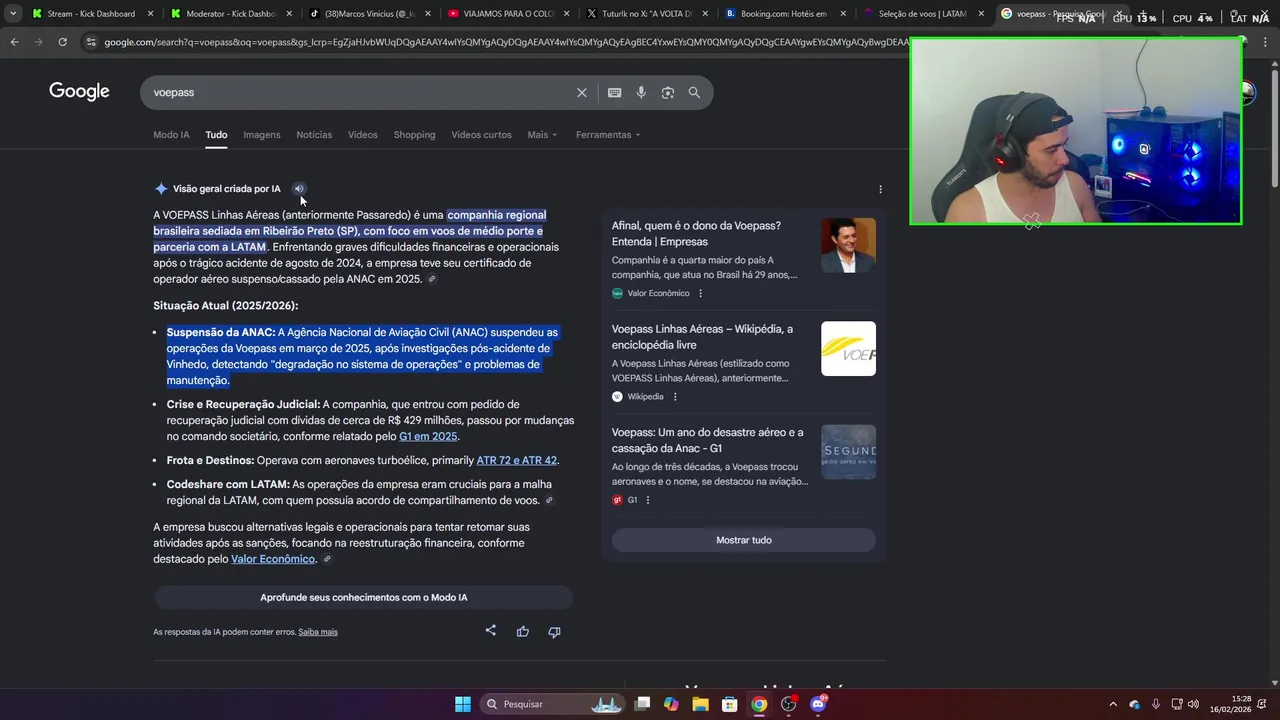The width and height of the screenshot is (1280, 720).
Task: Open source link icon after 'ANAC em 2025'
Action: click(x=432, y=279)
